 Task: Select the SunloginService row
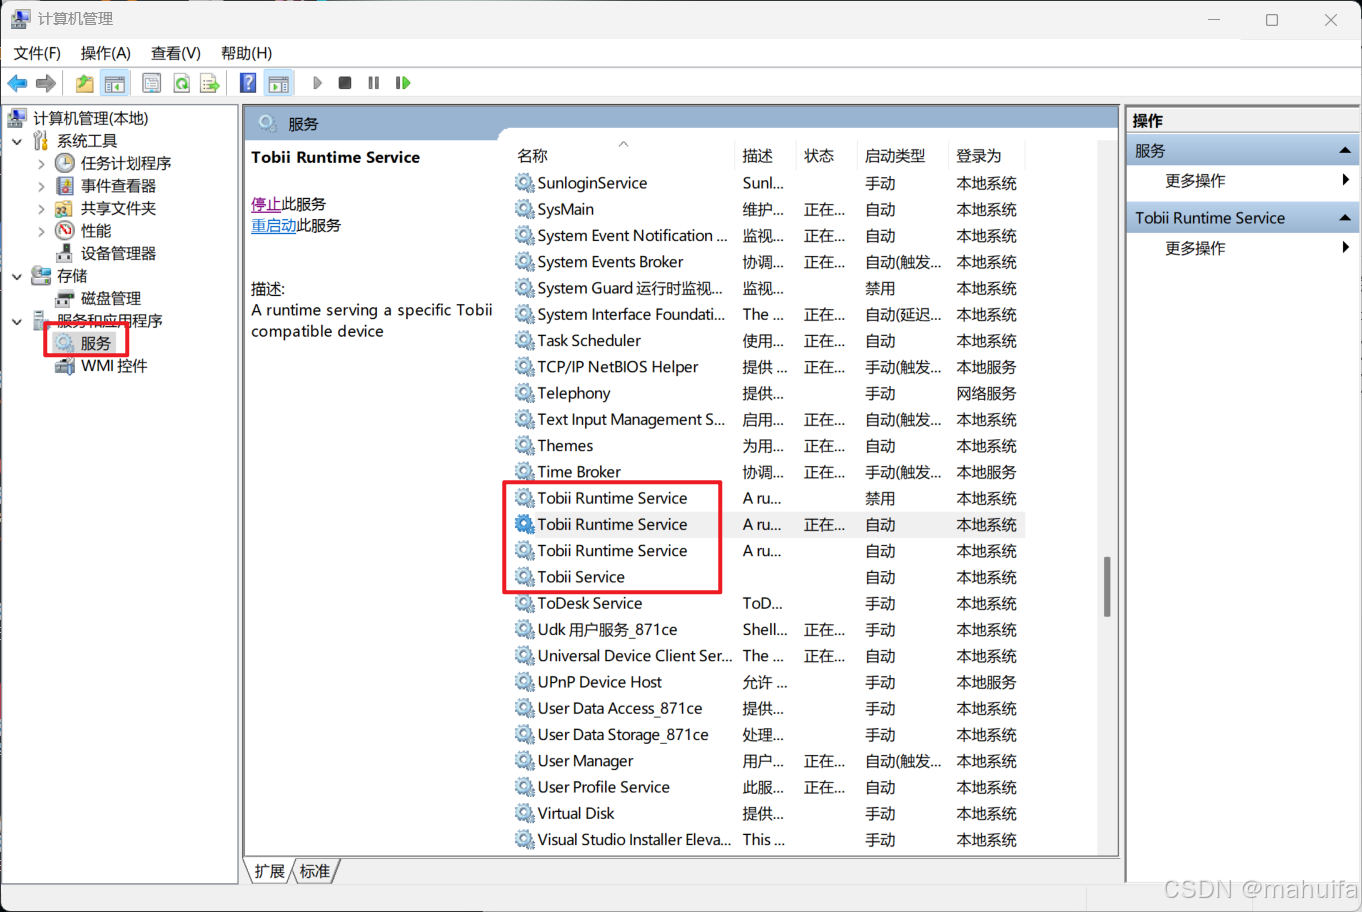click(x=768, y=183)
